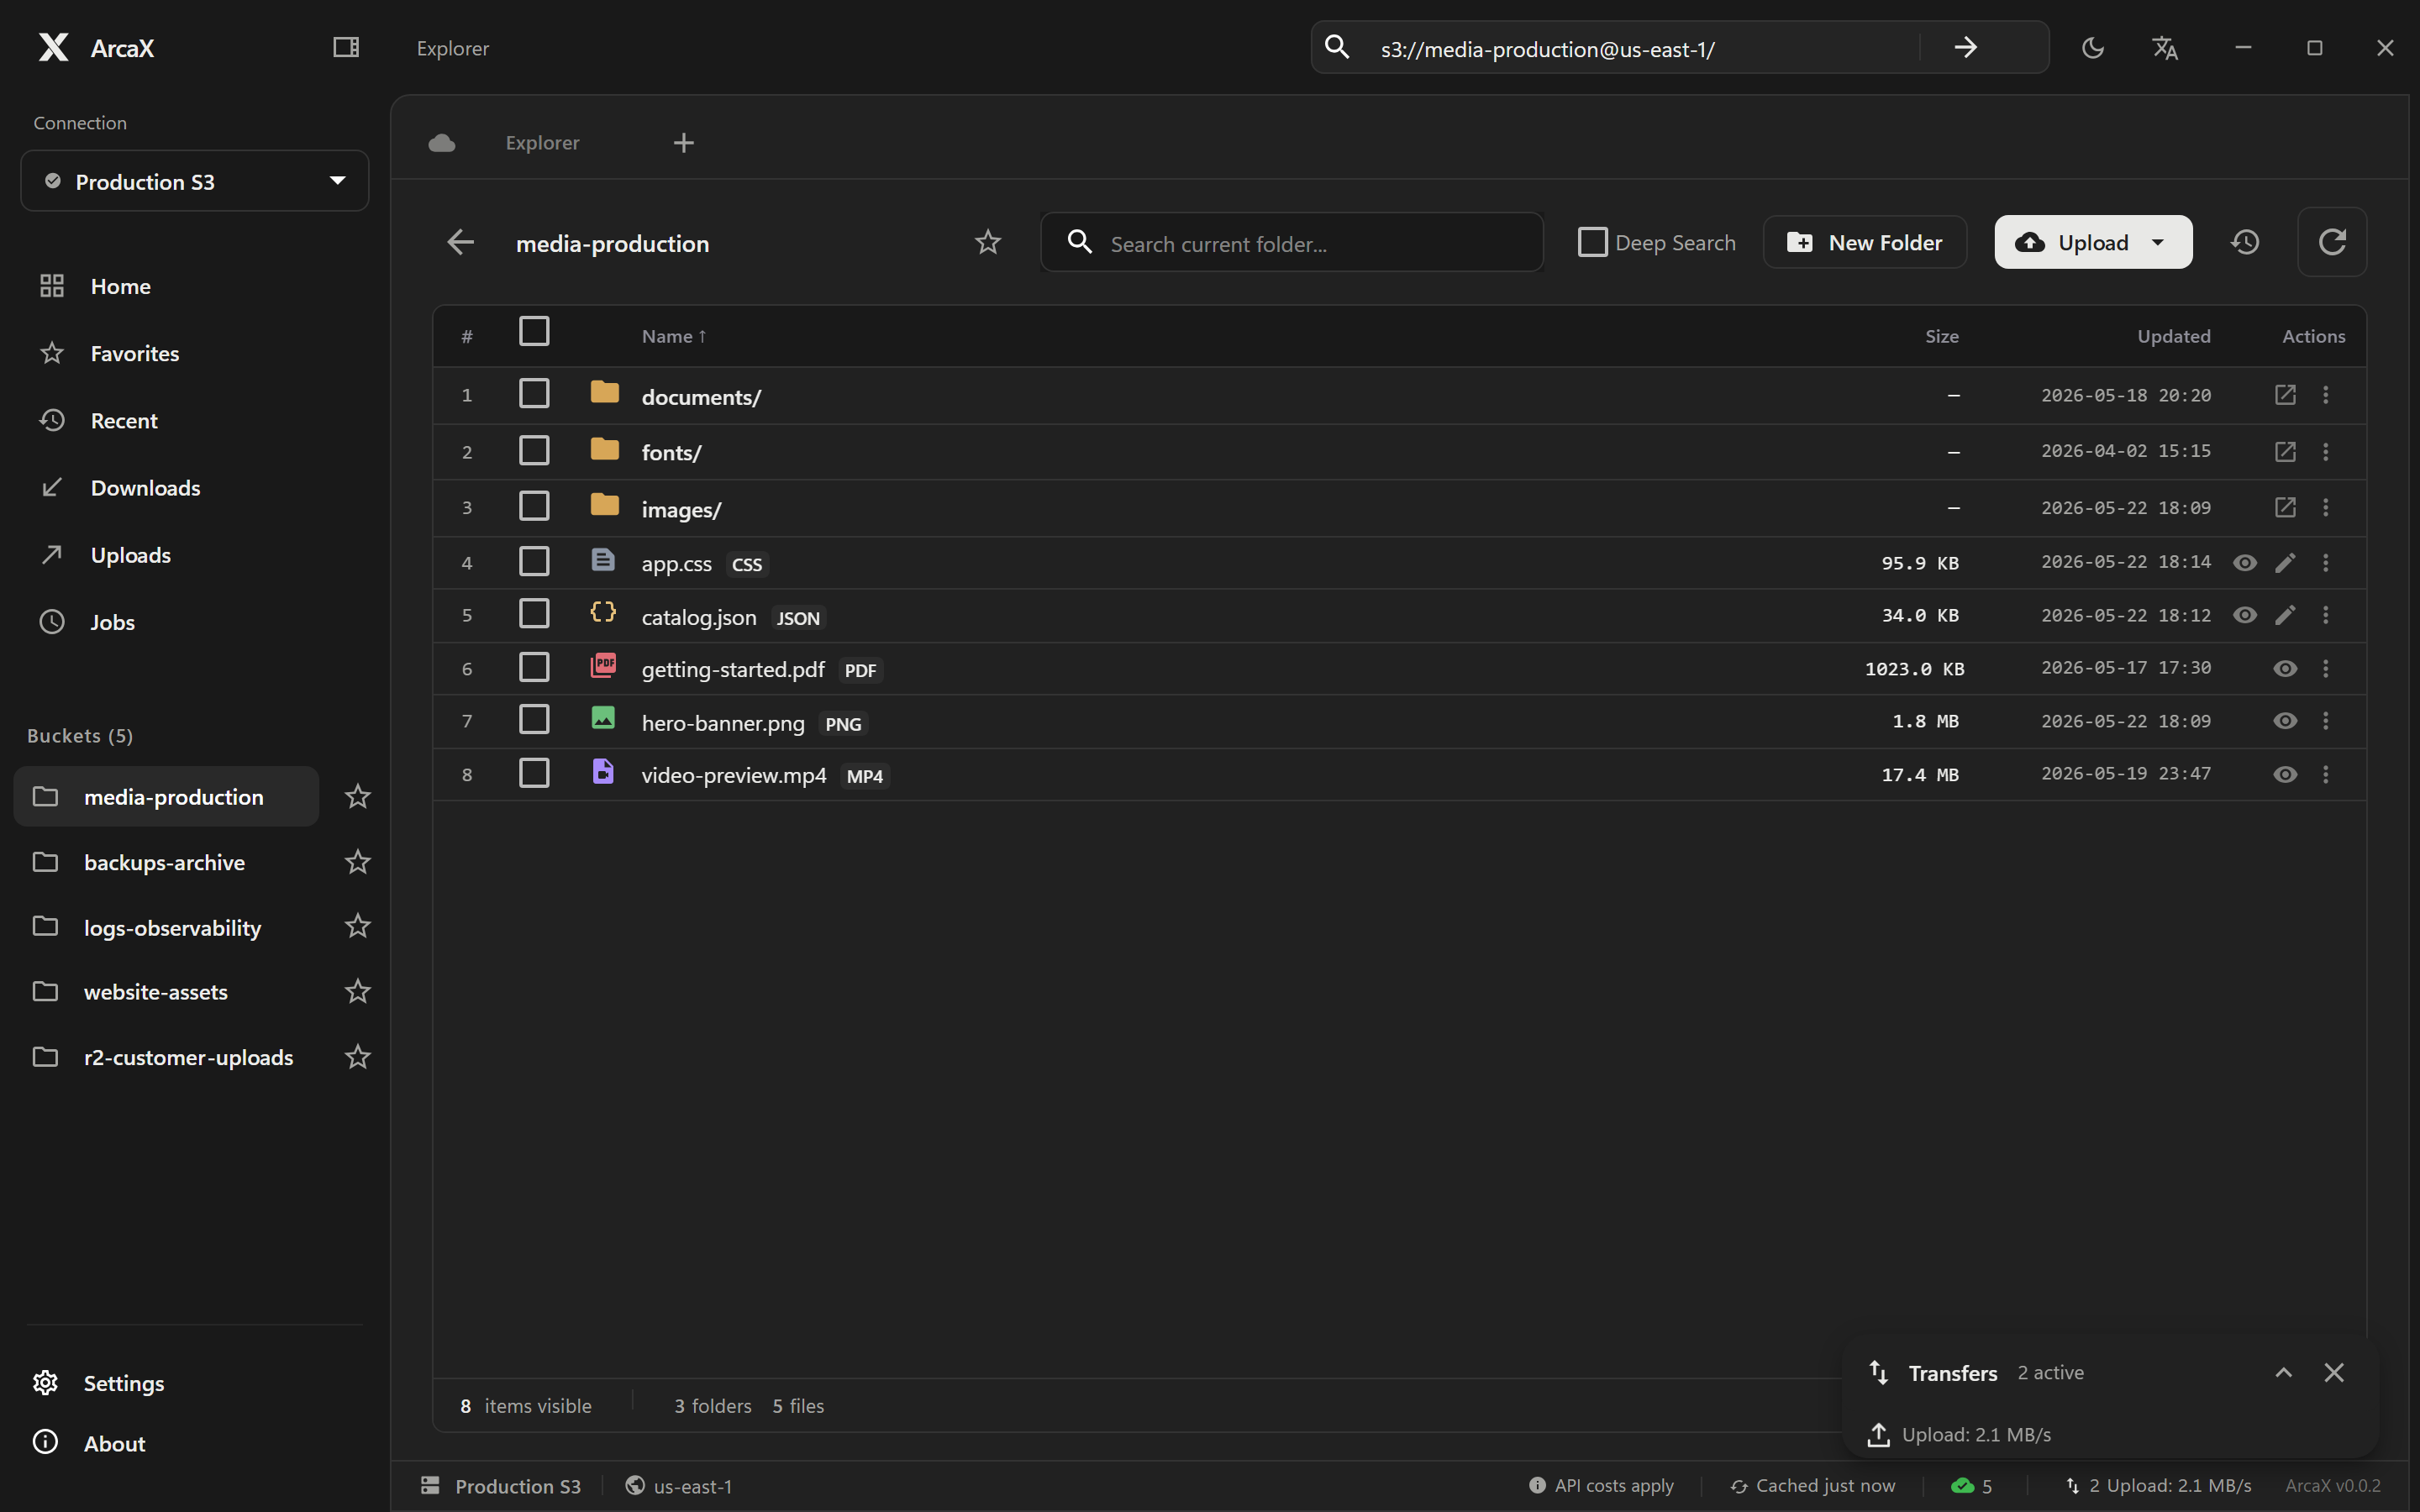Refresh the folder listing
The height and width of the screenshot is (1512, 2420).
(x=2332, y=242)
